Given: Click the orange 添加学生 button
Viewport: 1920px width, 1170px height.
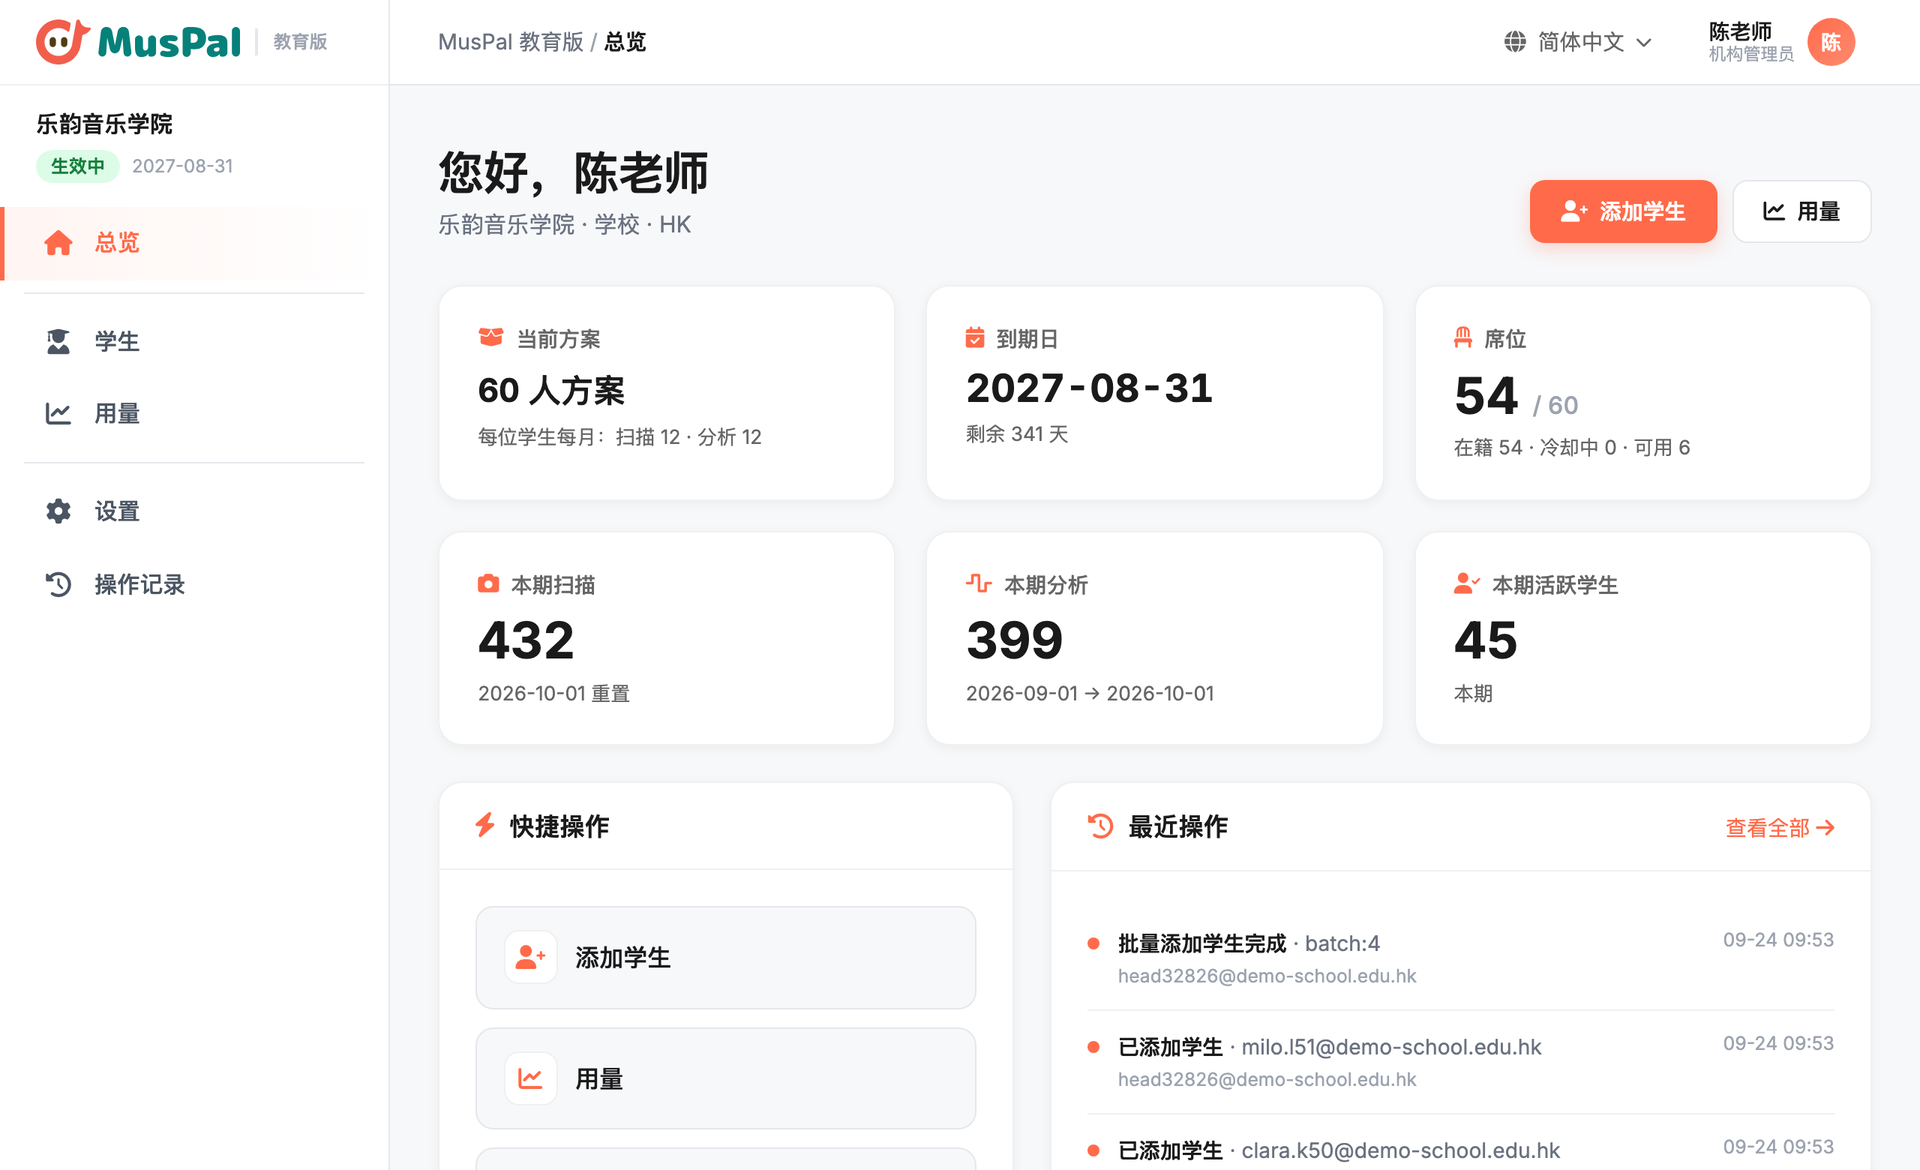Looking at the screenshot, I should click(x=1623, y=211).
